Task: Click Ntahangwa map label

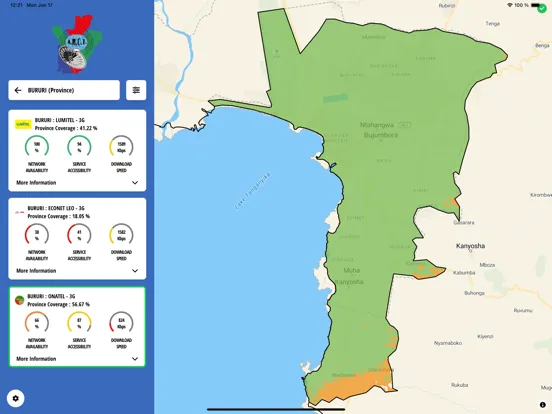Action: 377,125
